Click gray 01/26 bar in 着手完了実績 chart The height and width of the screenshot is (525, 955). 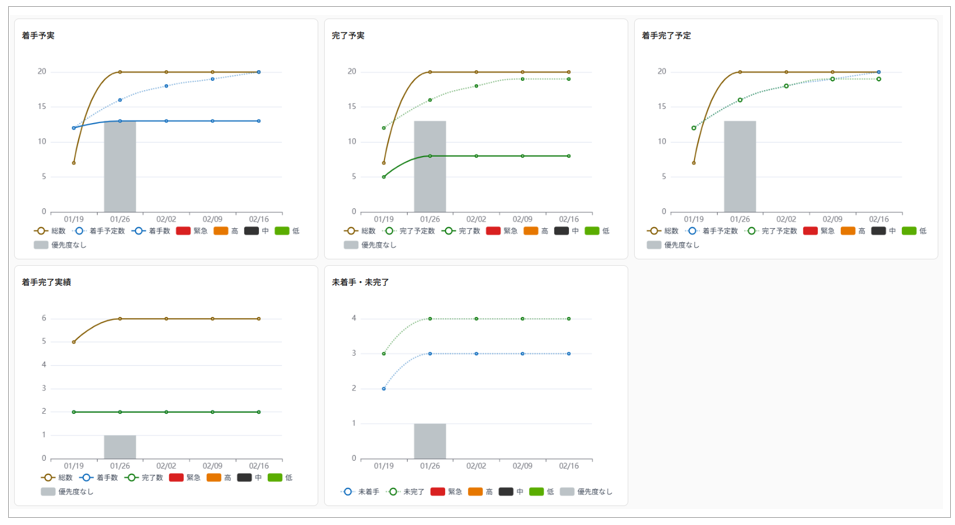click(x=120, y=447)
